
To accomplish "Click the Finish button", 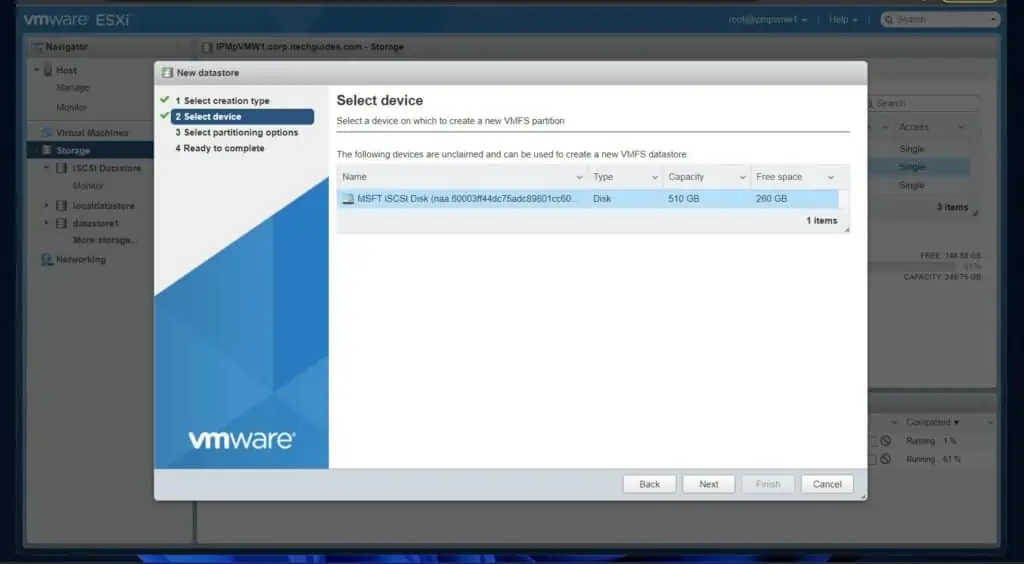I will pos(768,484).
